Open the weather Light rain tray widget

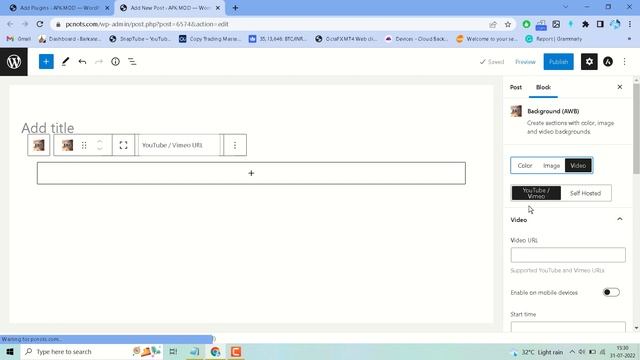(537, 352)
